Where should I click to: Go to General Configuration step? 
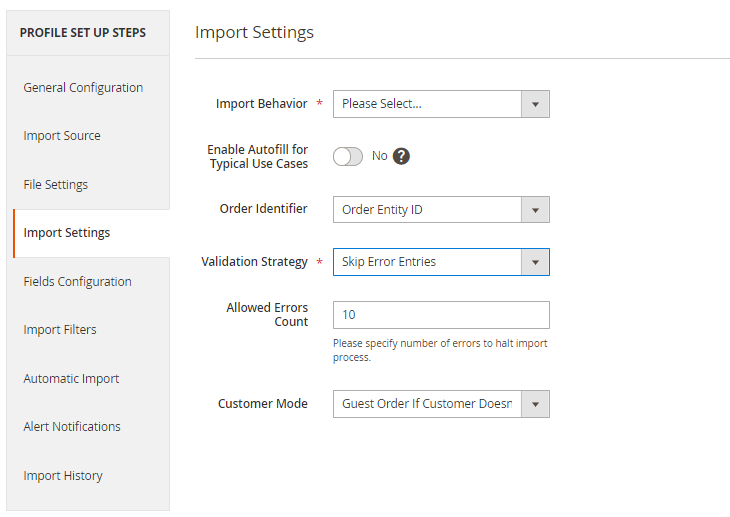83,88
